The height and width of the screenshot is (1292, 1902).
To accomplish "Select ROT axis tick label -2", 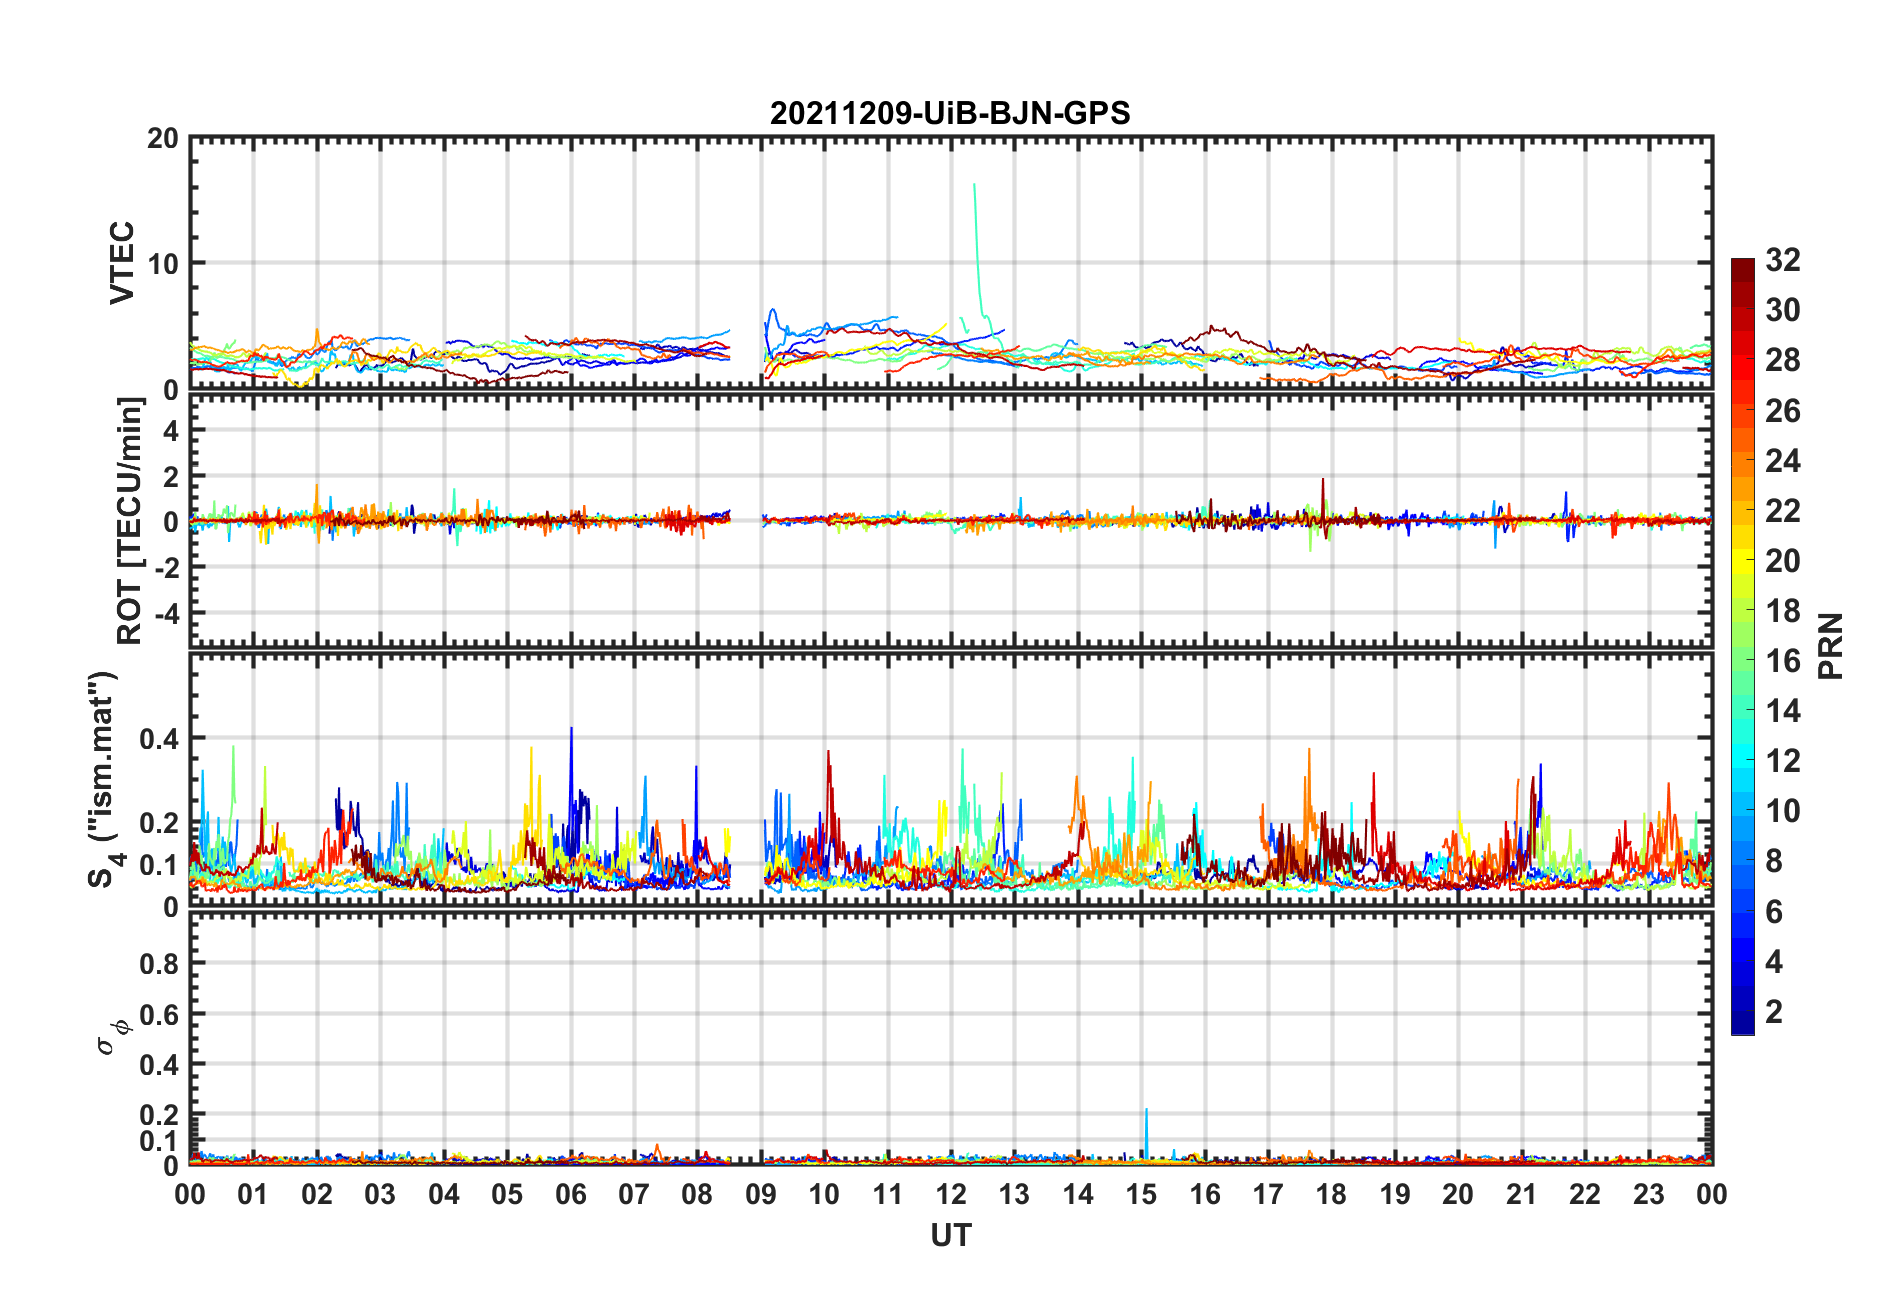I will pos(167,566).
